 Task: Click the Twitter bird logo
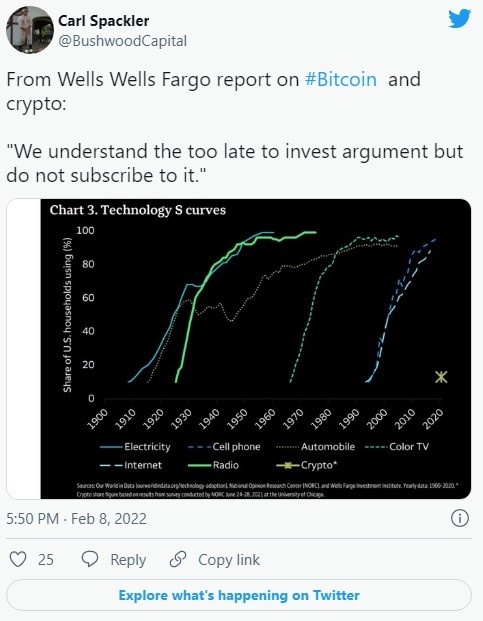pos(459,19)
